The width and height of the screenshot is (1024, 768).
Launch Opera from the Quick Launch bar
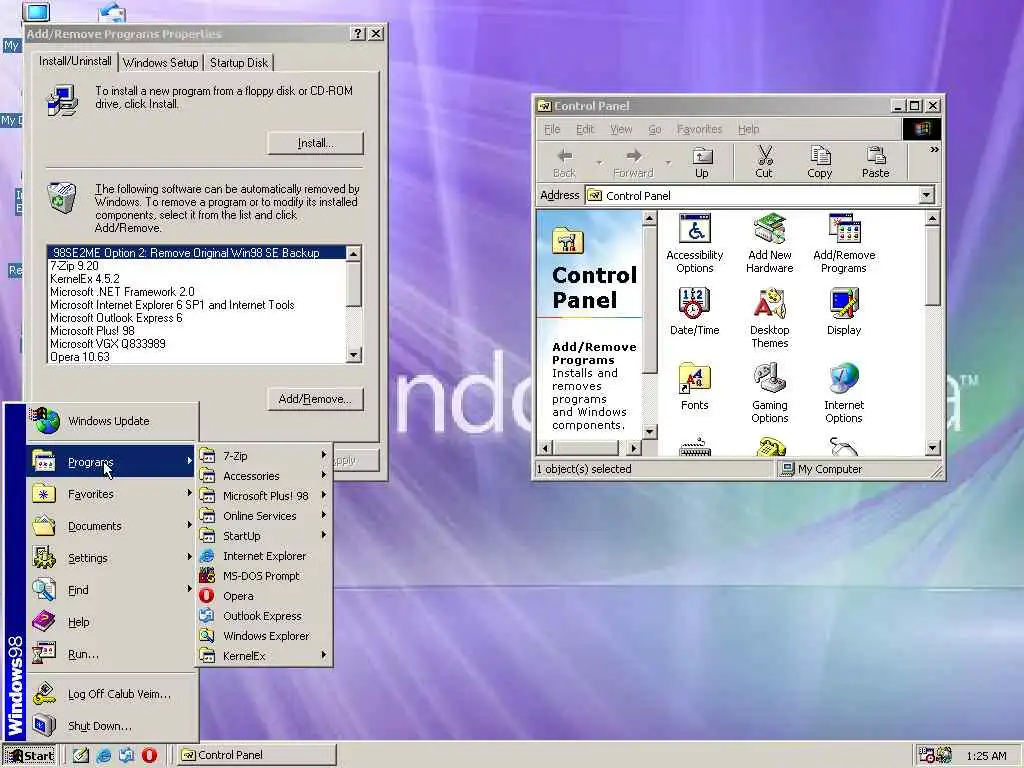[150, 755]
